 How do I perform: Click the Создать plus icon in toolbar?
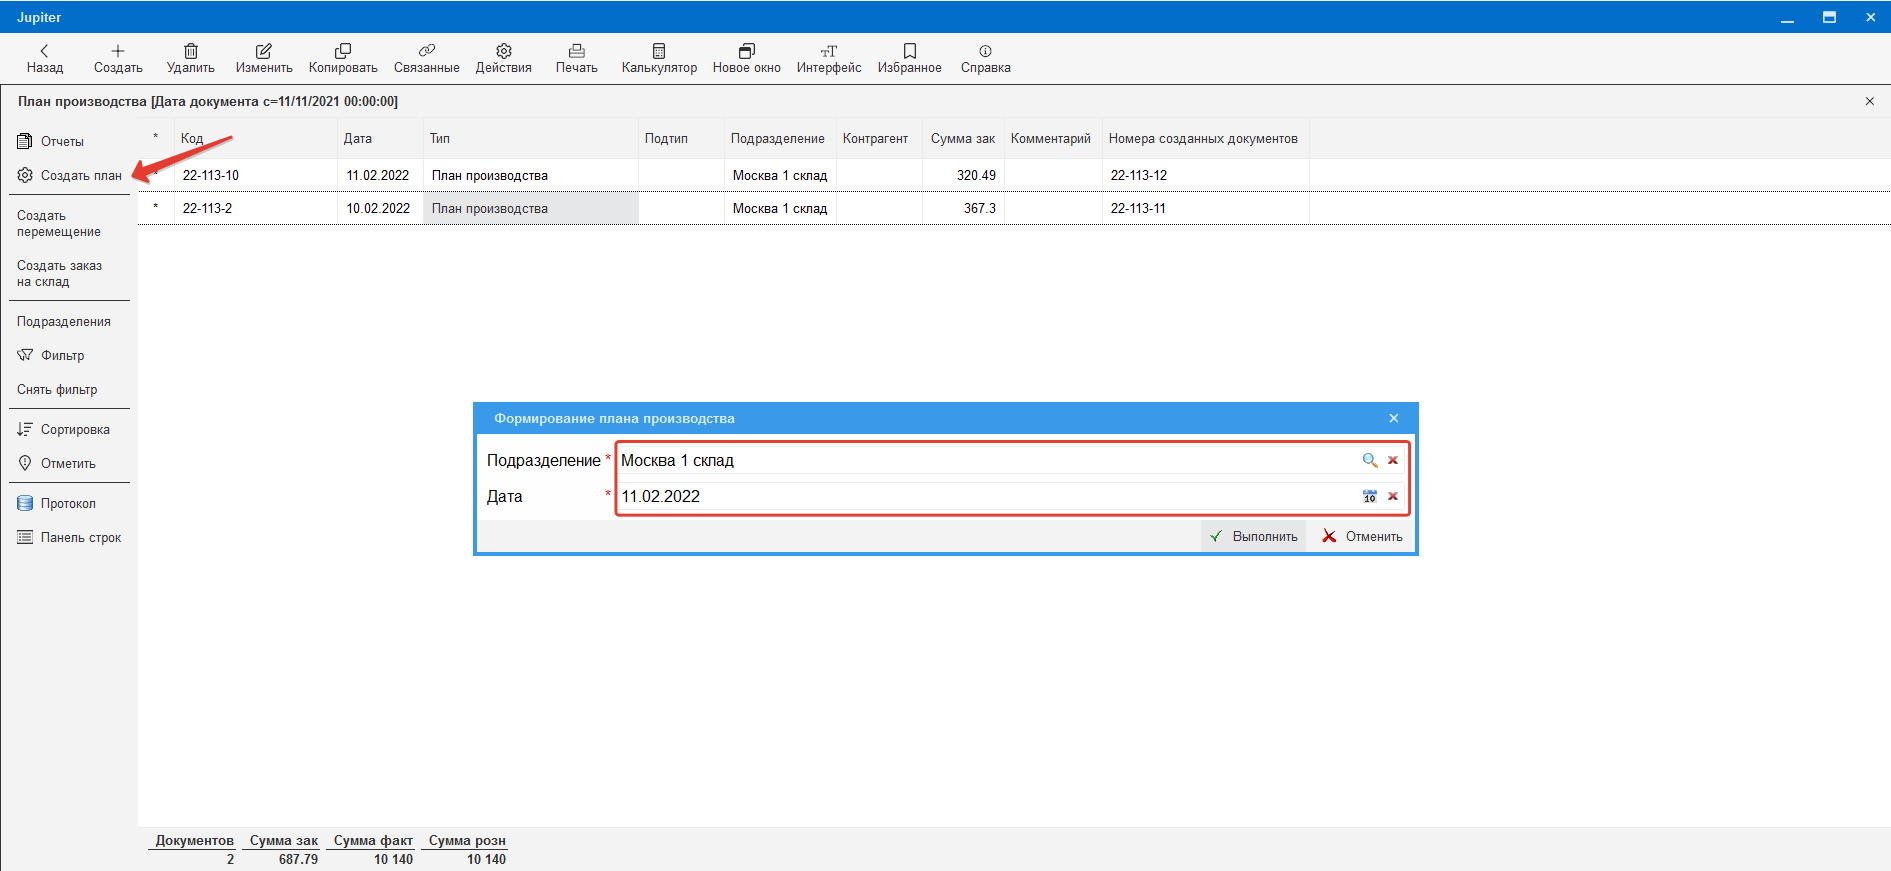118,51
